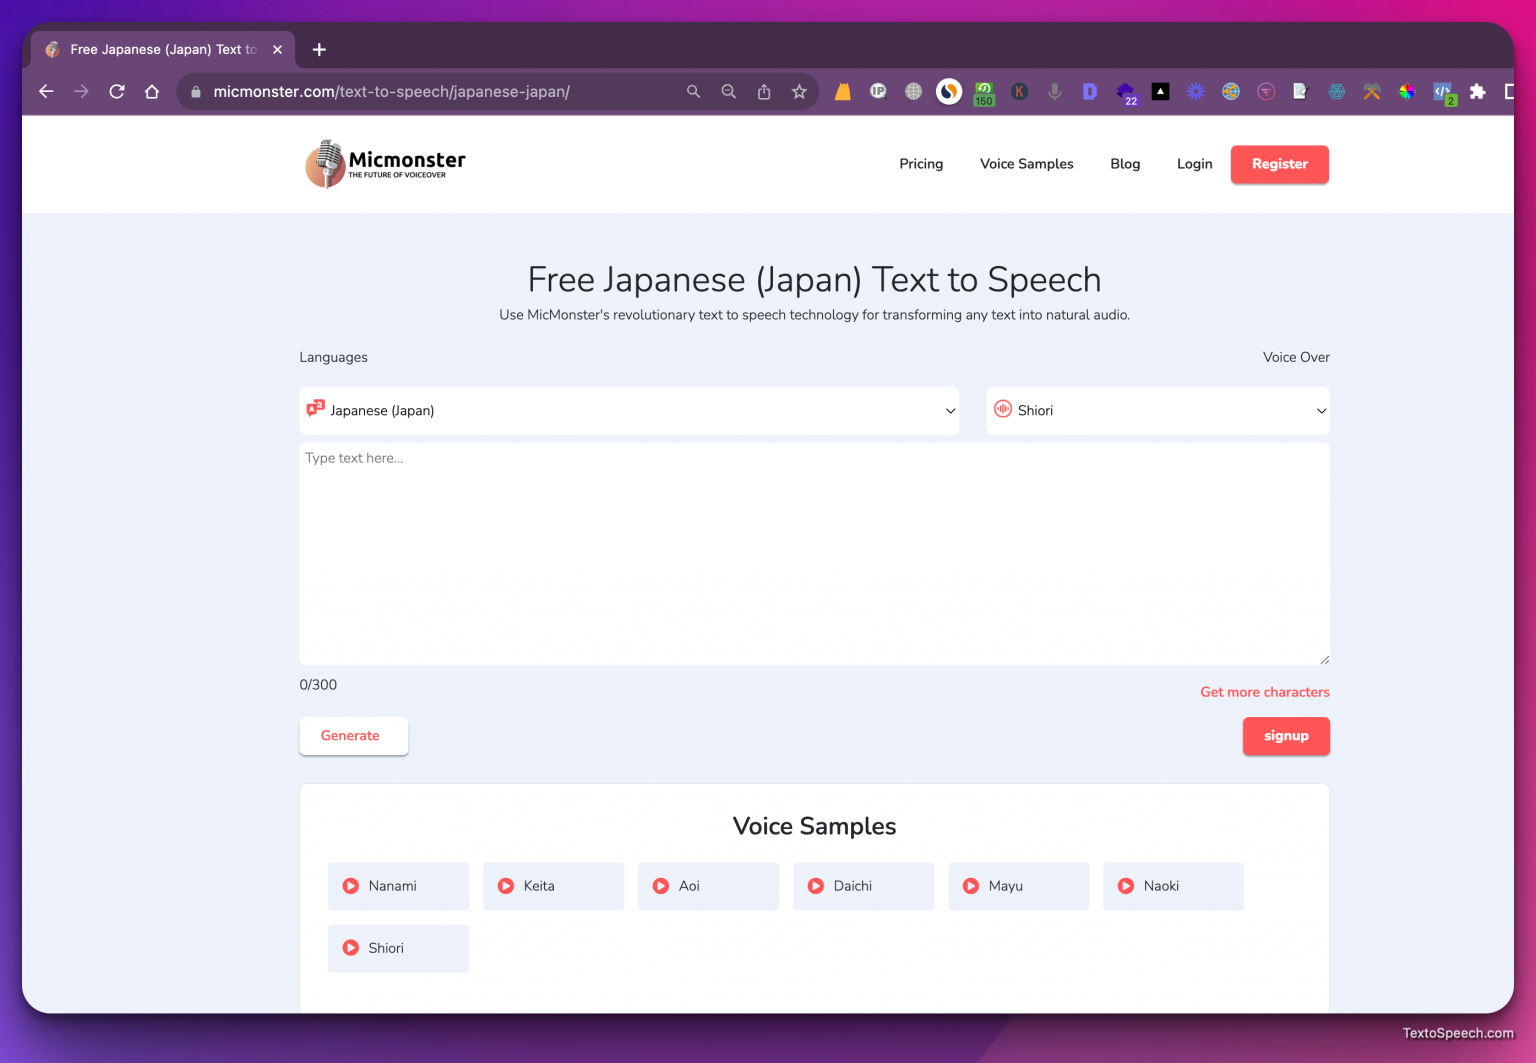This screenshot has height=1063, width=1536.
Task: Play the Daichi voice sample
Action: coord(815,886)
